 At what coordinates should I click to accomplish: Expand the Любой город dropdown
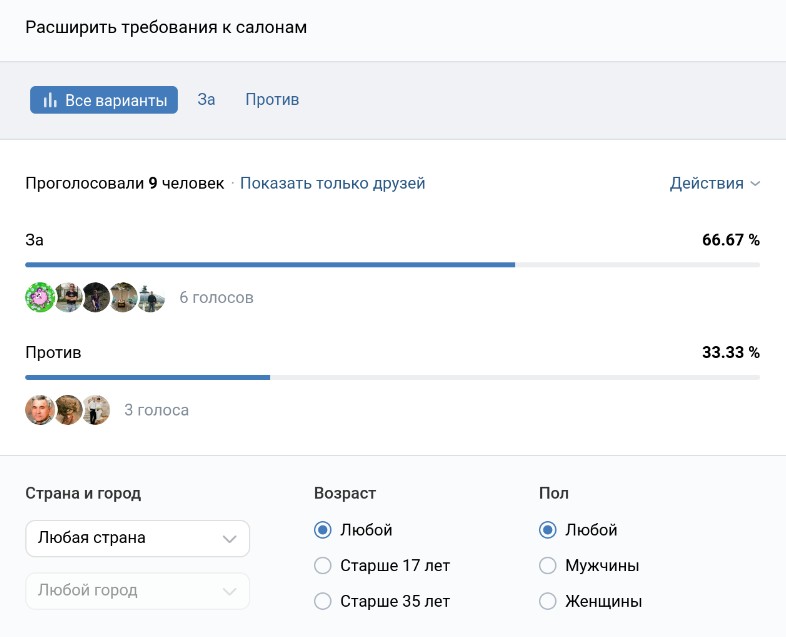(x=137, y=590)
